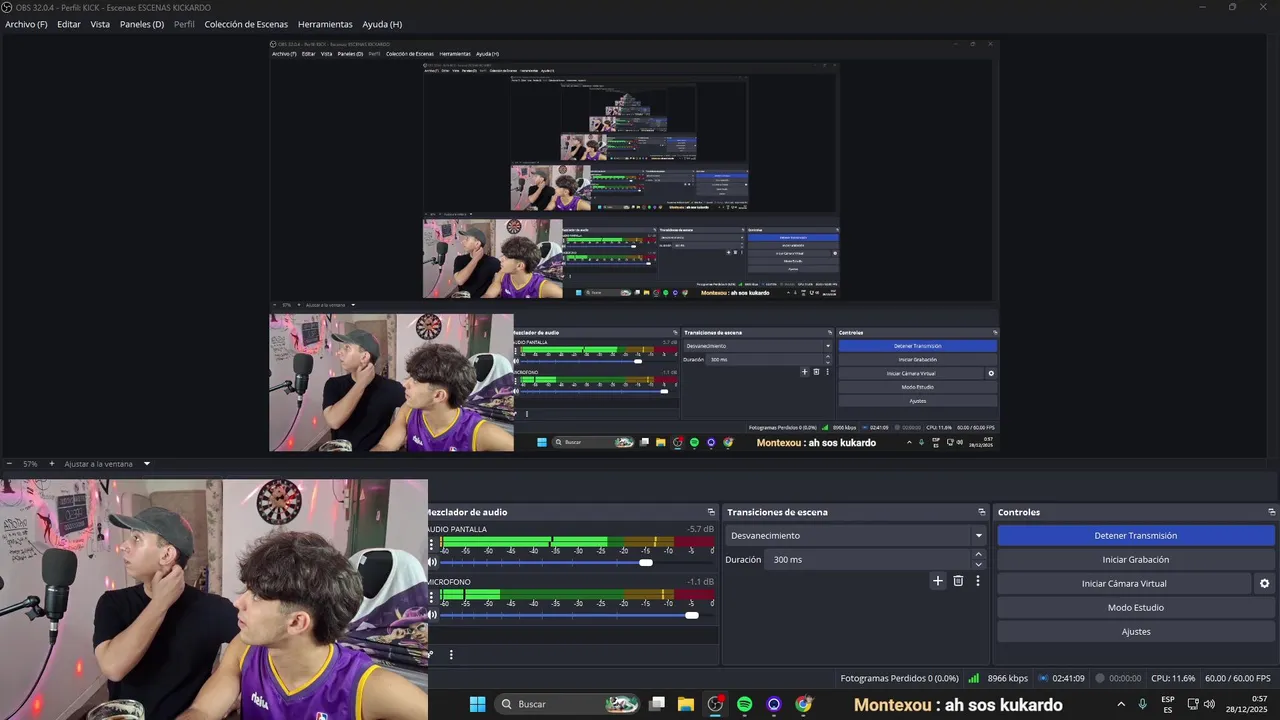Click the 02:41:09 stream timer
This screenshot has height=720, width=1280.
(x=1068, y=678)
